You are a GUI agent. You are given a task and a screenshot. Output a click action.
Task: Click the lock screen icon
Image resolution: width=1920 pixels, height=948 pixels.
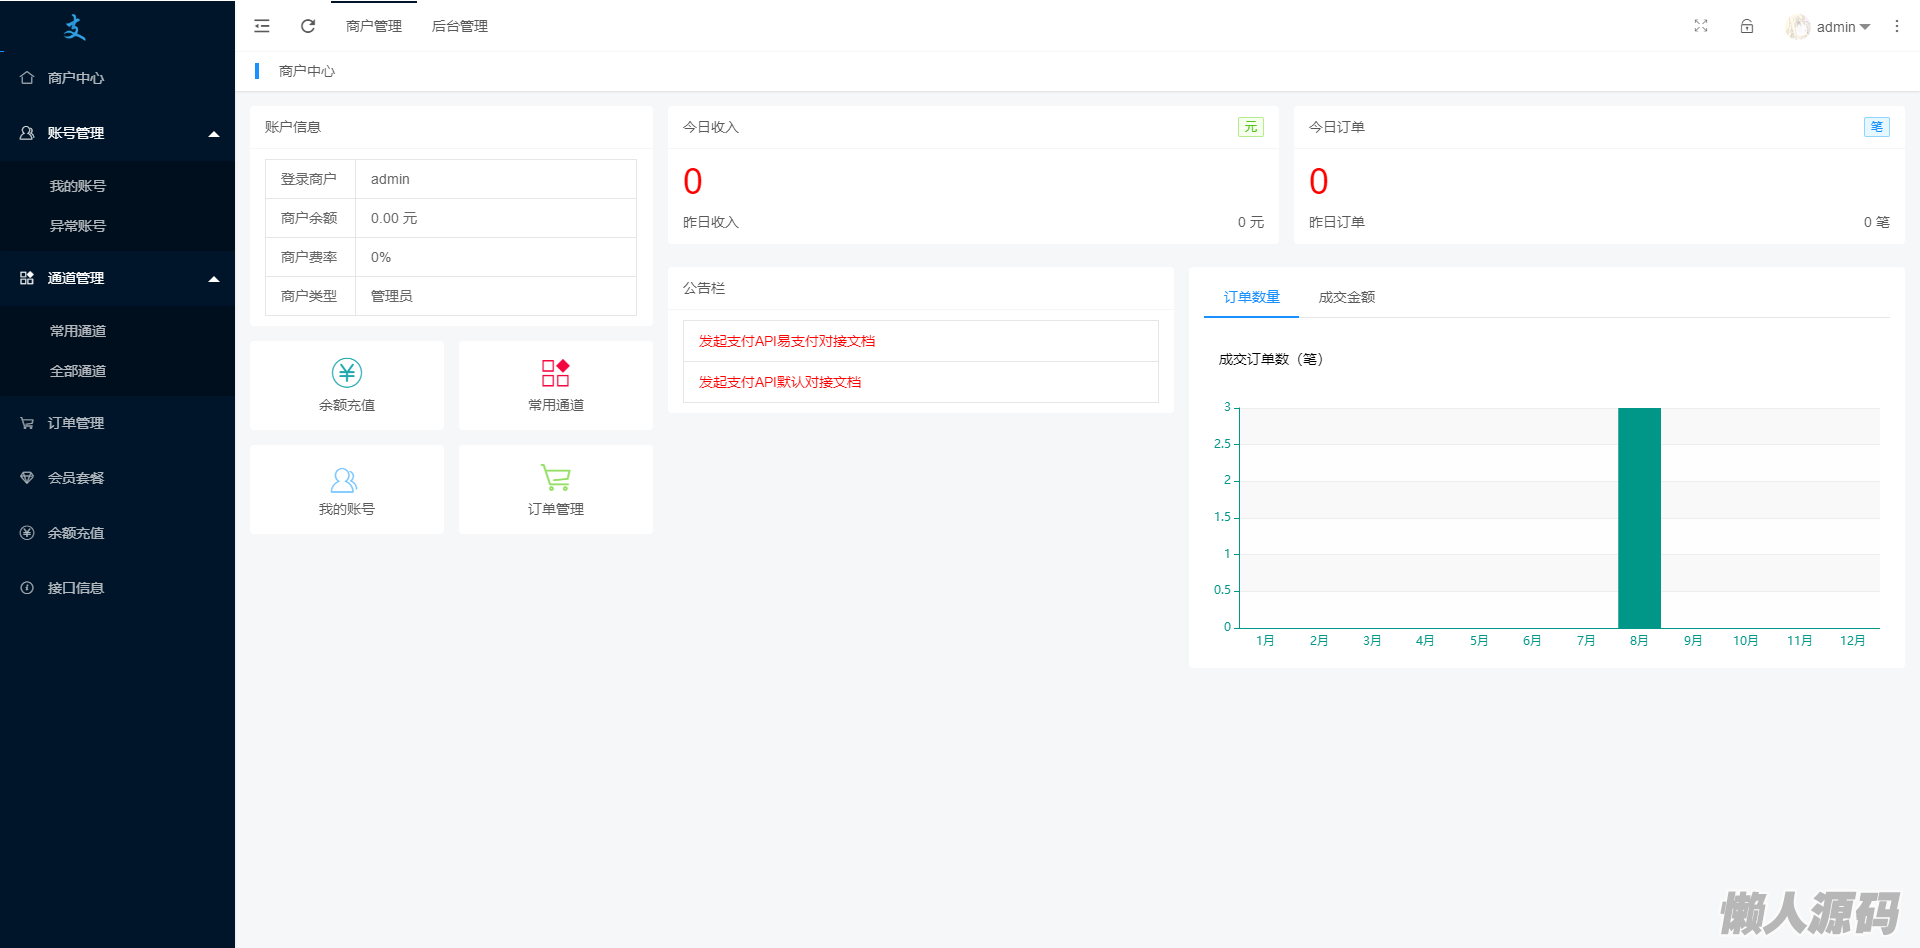(x=1747, y=26)
